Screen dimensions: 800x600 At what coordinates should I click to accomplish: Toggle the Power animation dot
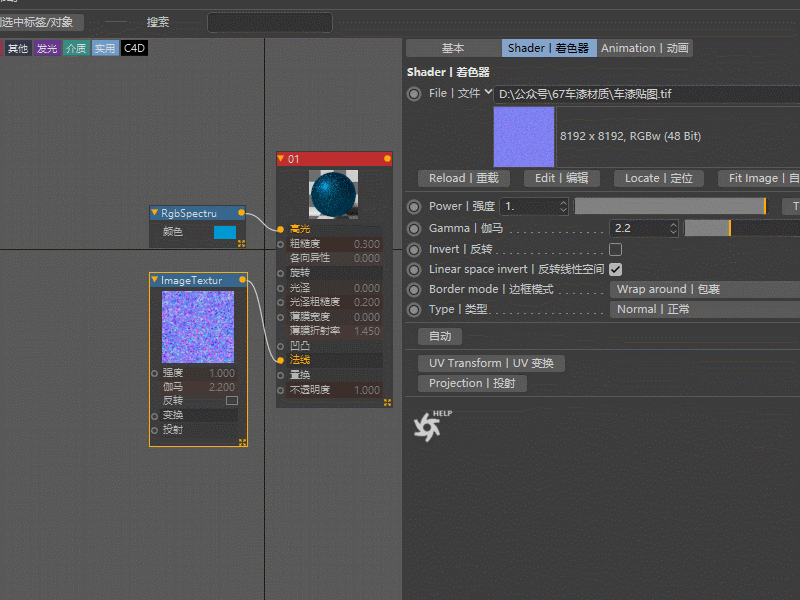(x=414, y=207)
